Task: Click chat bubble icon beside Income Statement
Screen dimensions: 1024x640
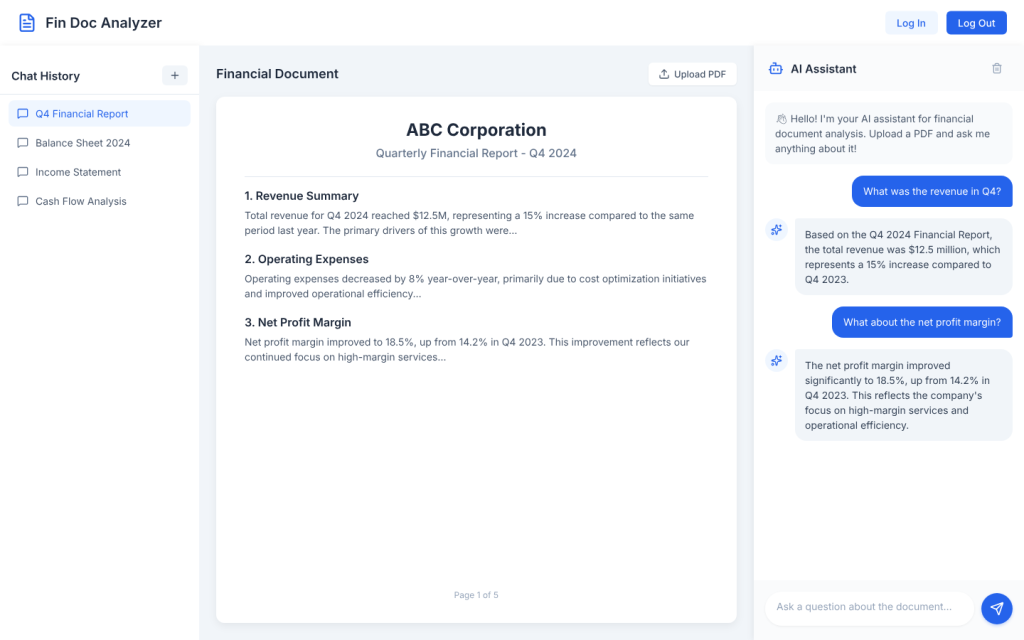Action: [x=23, y=172]
